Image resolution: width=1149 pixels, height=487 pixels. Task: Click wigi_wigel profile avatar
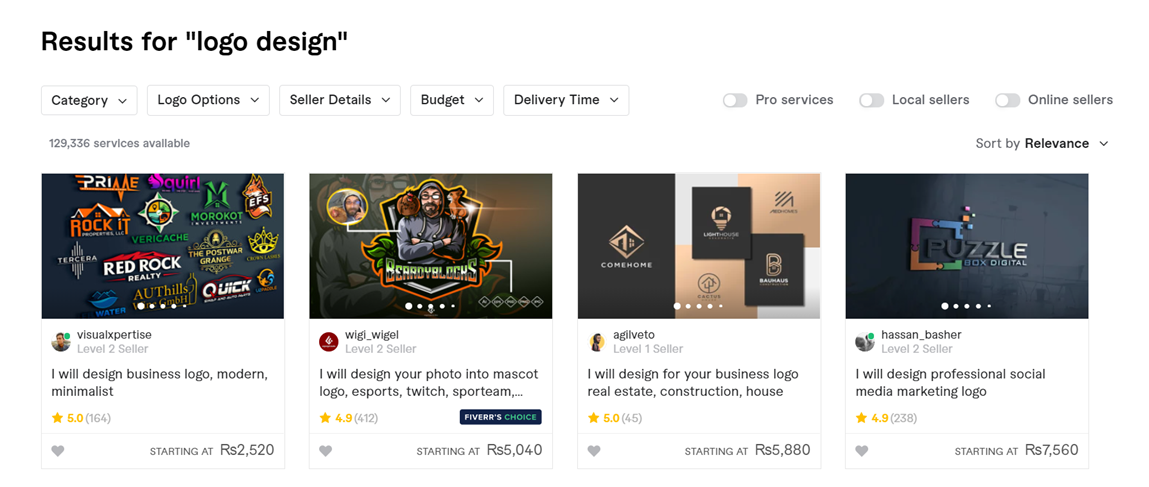tap(329, 342)
